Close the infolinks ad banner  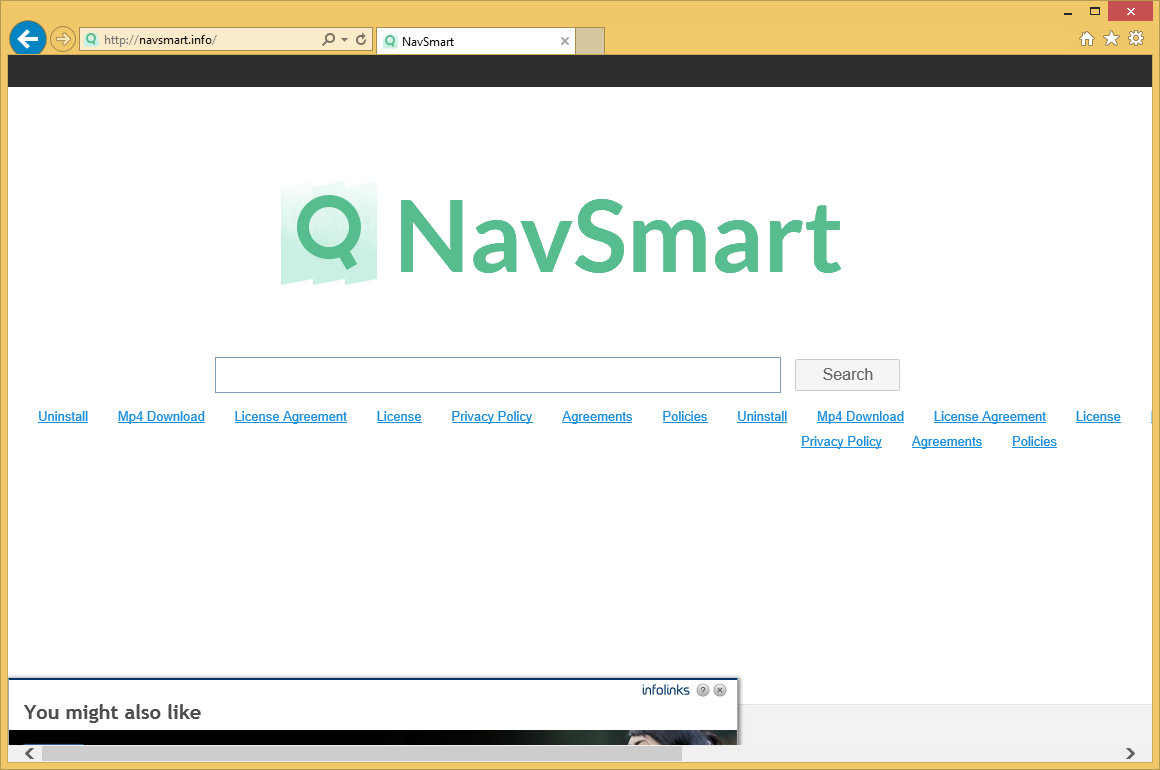720,690
